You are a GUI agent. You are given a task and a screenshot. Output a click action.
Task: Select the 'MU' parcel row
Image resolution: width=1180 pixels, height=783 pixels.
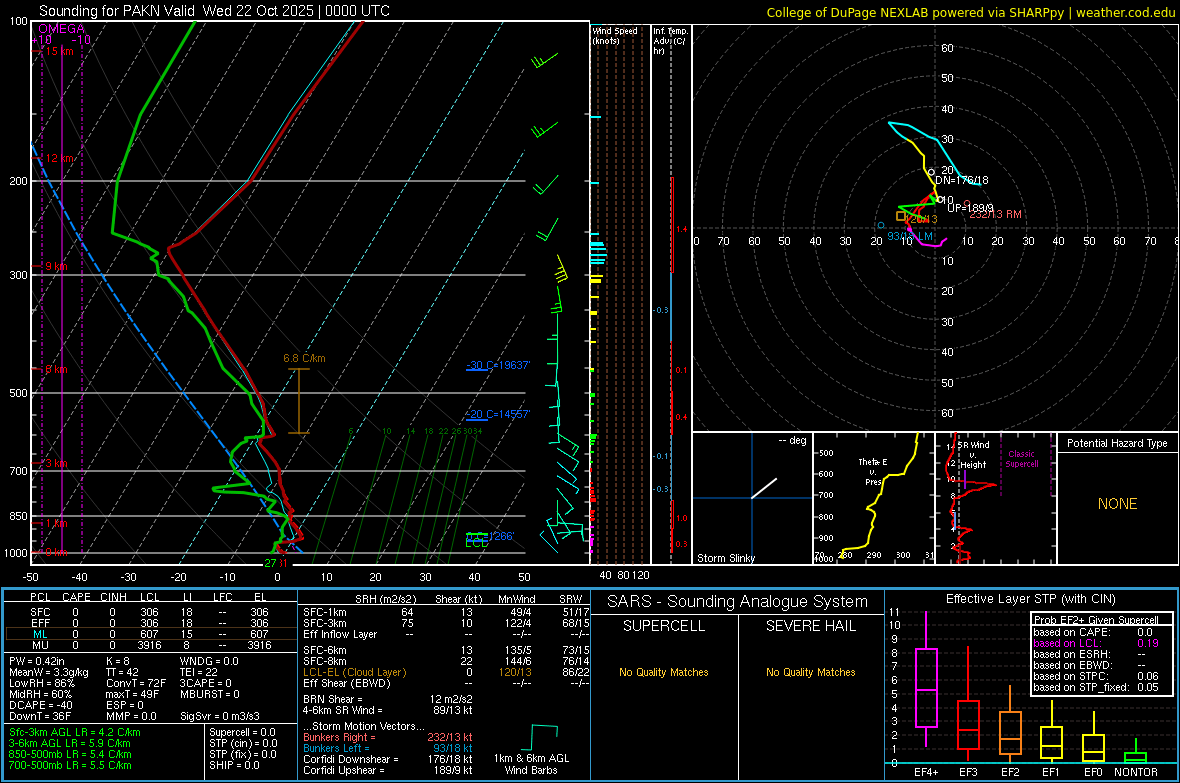coord(150,645)
